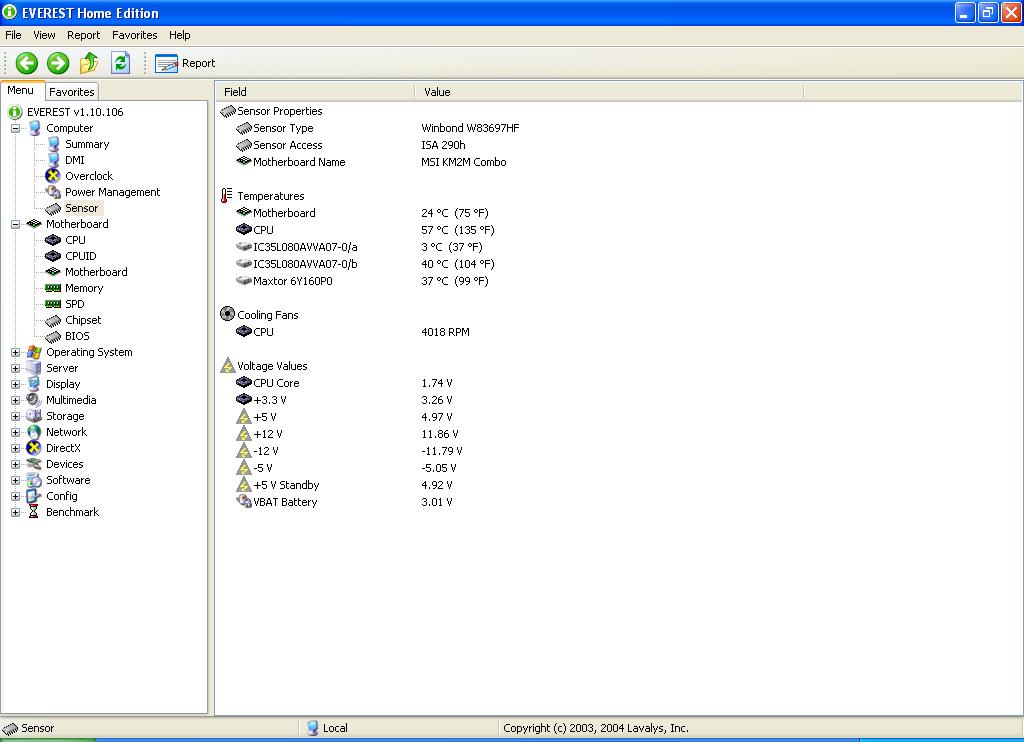Select the Summary tree item
This screenshot has width=1024, height=742.
coord(87,144)
